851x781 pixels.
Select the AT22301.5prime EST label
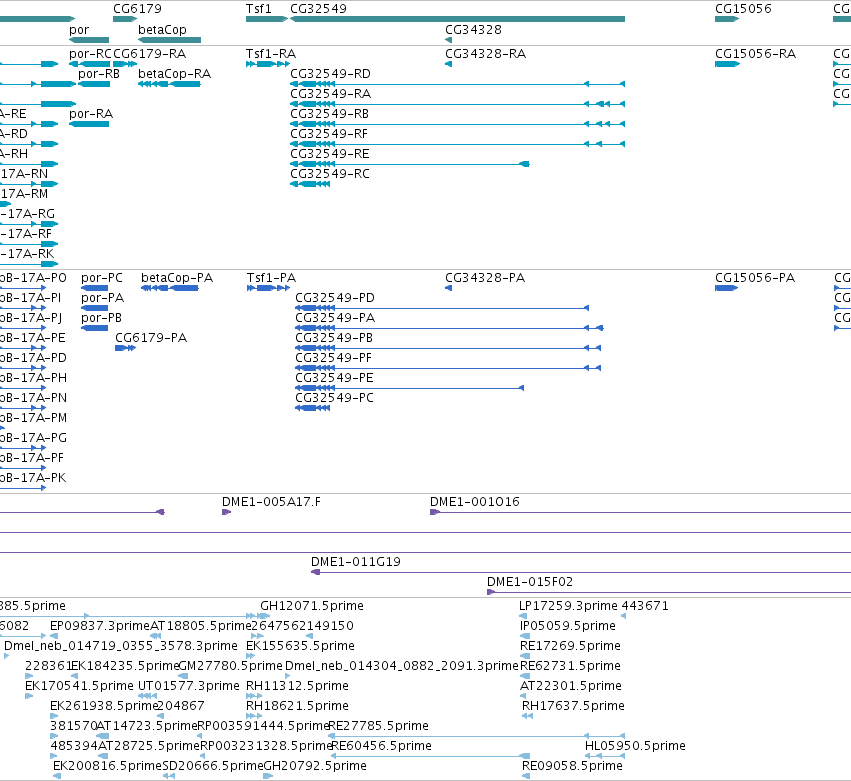[x=570, y=687]
